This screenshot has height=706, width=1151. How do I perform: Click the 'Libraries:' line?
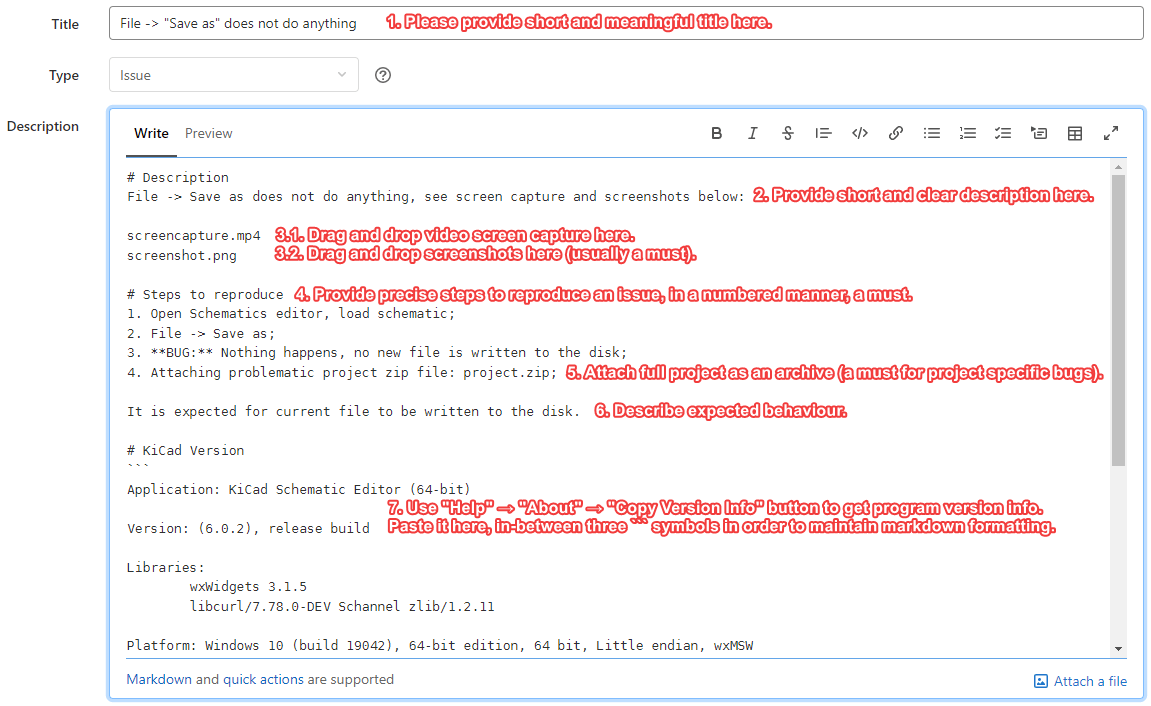click(x=166, y=568)
